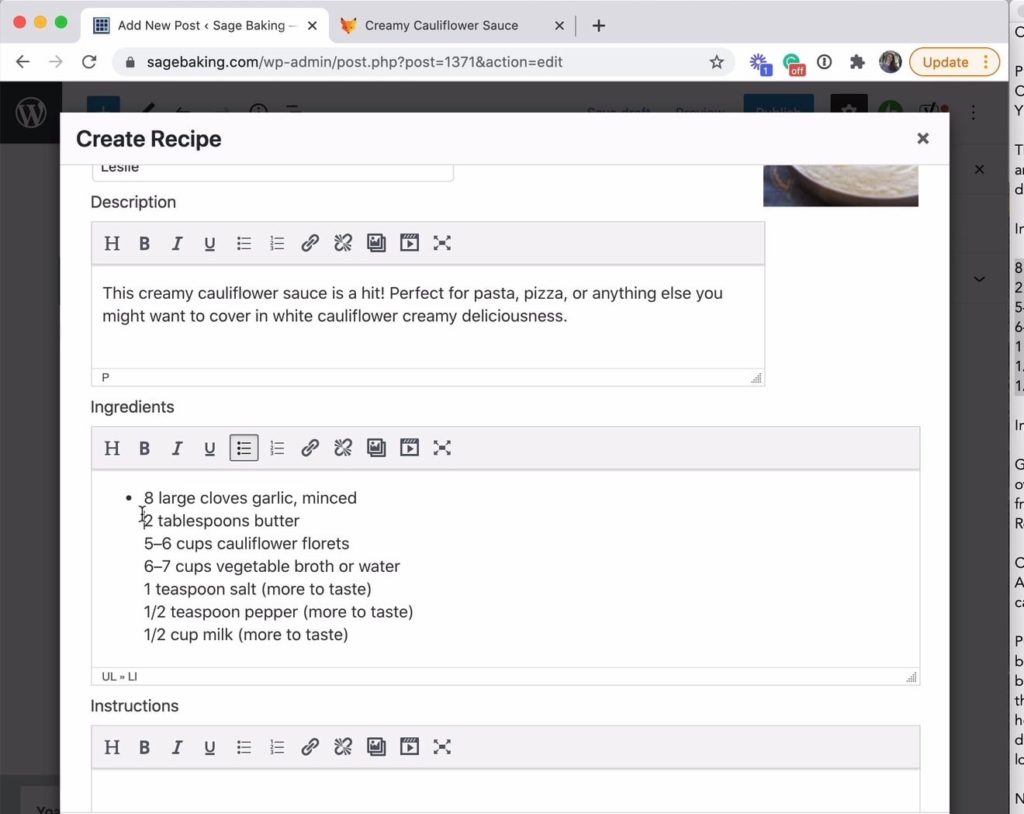This screenshot has width=1024, height=814.
Task: Click the '8 large cloves garlic, minced' line
Action: coord(250,498)
